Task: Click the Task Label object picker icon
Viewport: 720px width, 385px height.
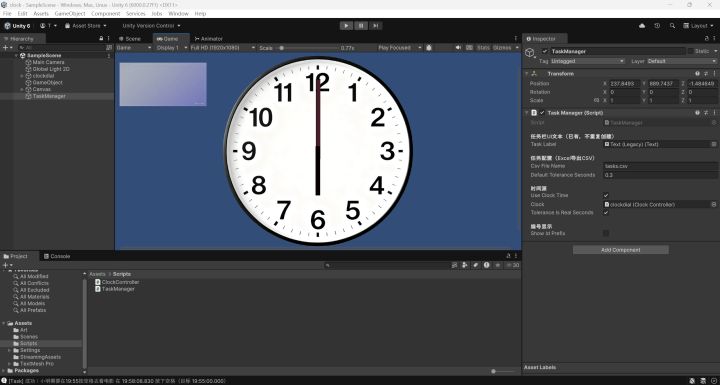Action: point(714,144)
